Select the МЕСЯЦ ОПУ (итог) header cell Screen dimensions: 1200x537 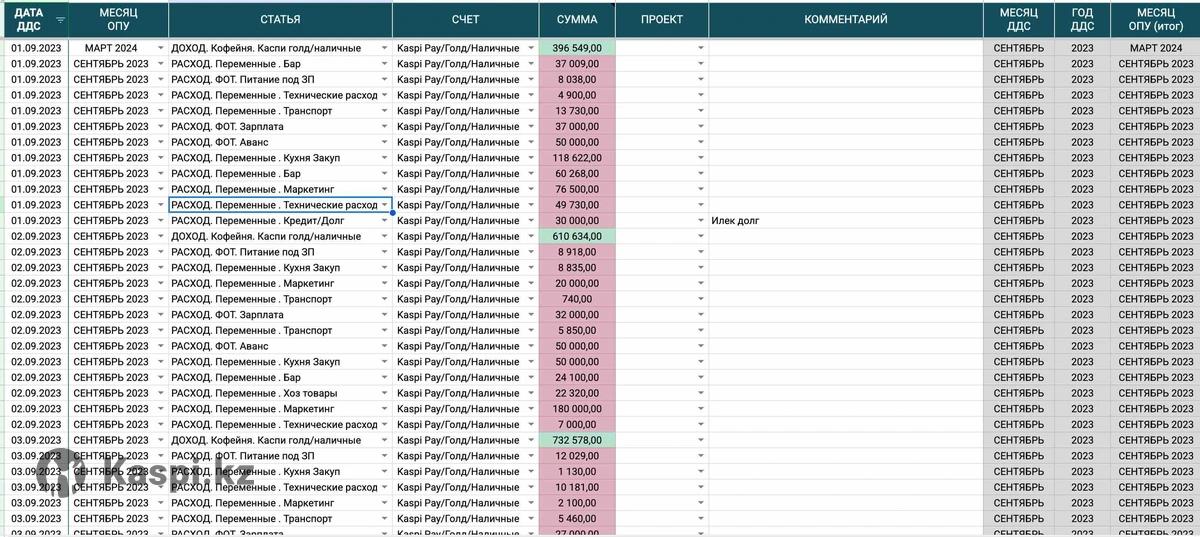coord(1154,20)
